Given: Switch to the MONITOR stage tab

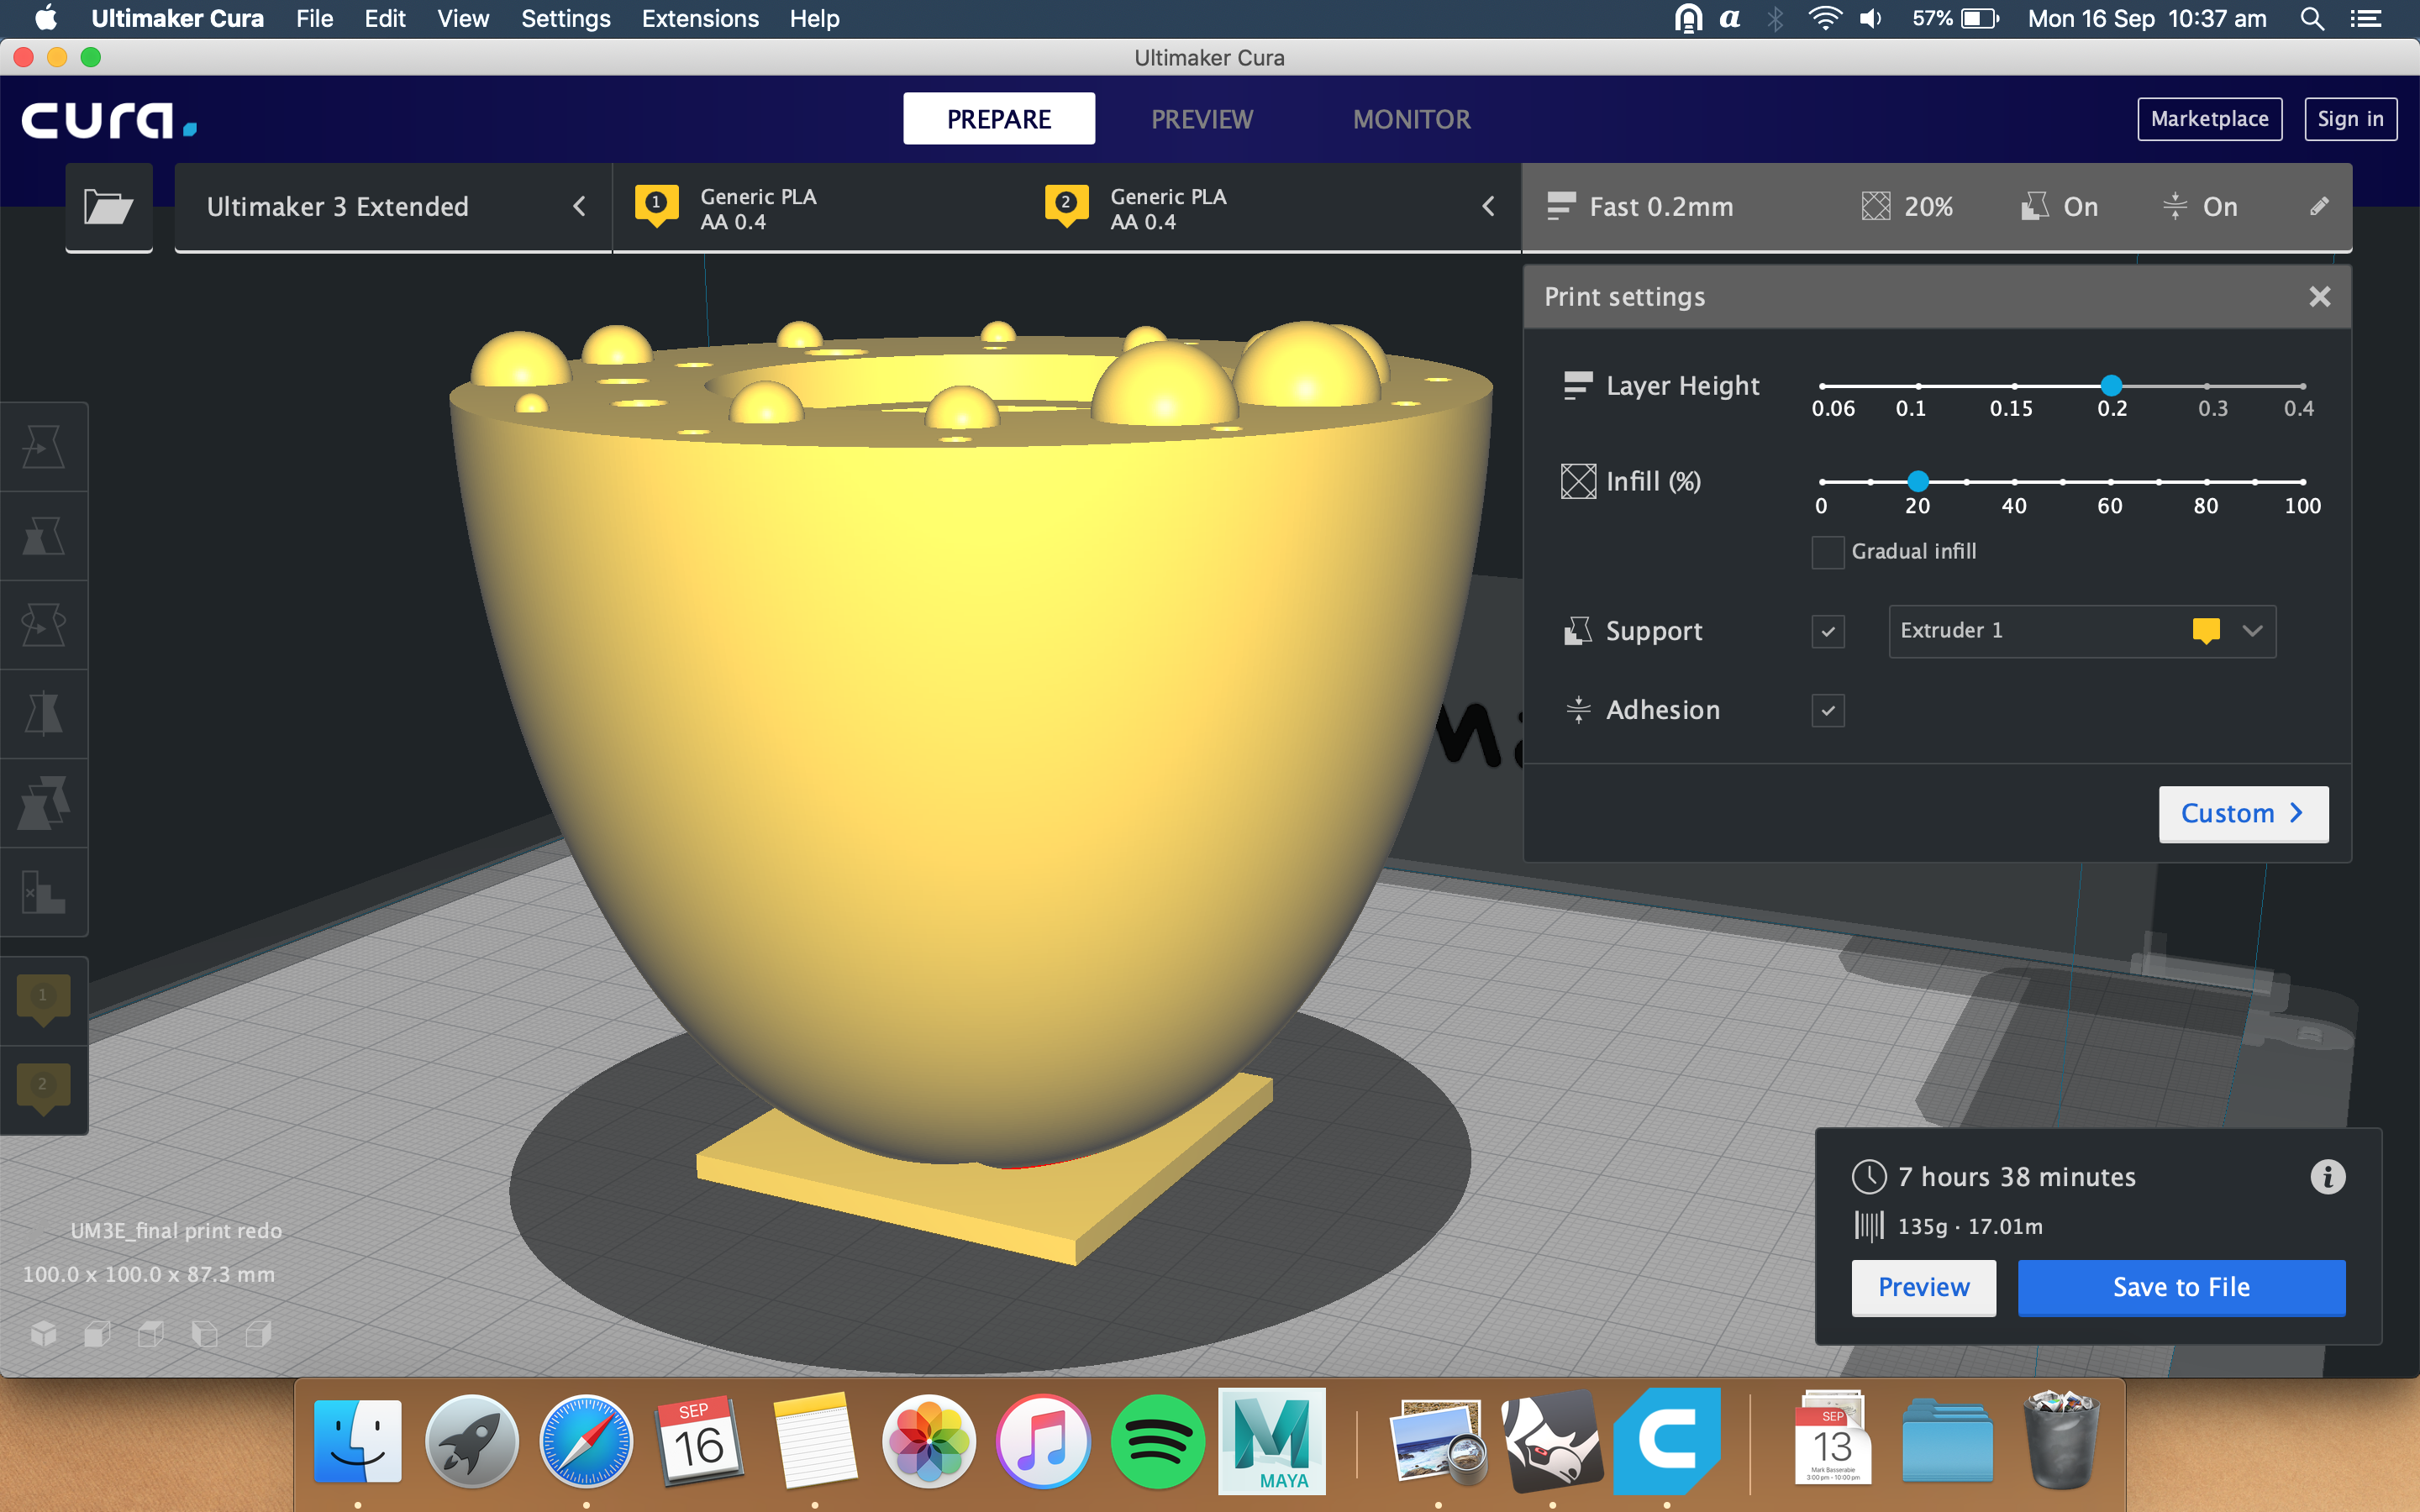Looking at the screenshot, I should tap(1411, 119).
